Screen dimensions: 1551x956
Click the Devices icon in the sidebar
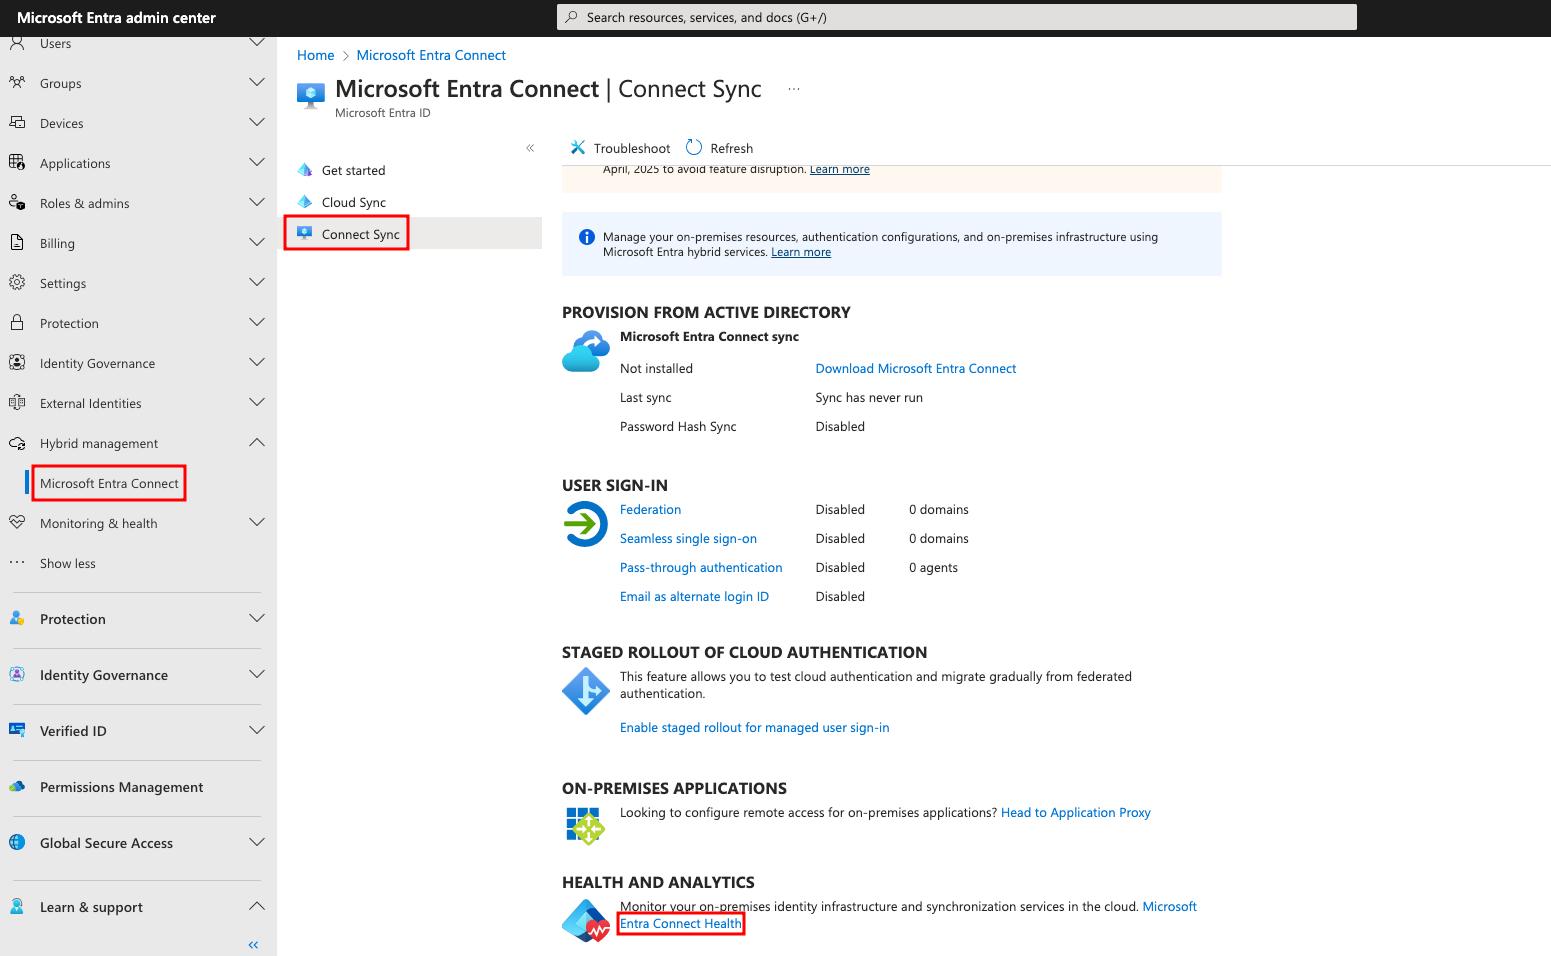click(17, 123)
